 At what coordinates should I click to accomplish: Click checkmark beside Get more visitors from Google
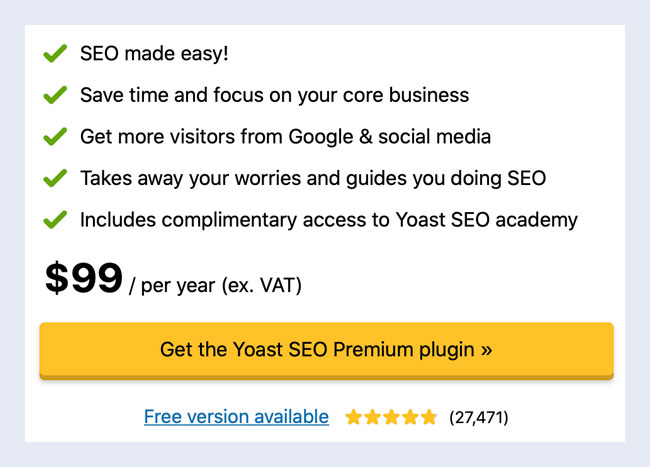[55, 136]
